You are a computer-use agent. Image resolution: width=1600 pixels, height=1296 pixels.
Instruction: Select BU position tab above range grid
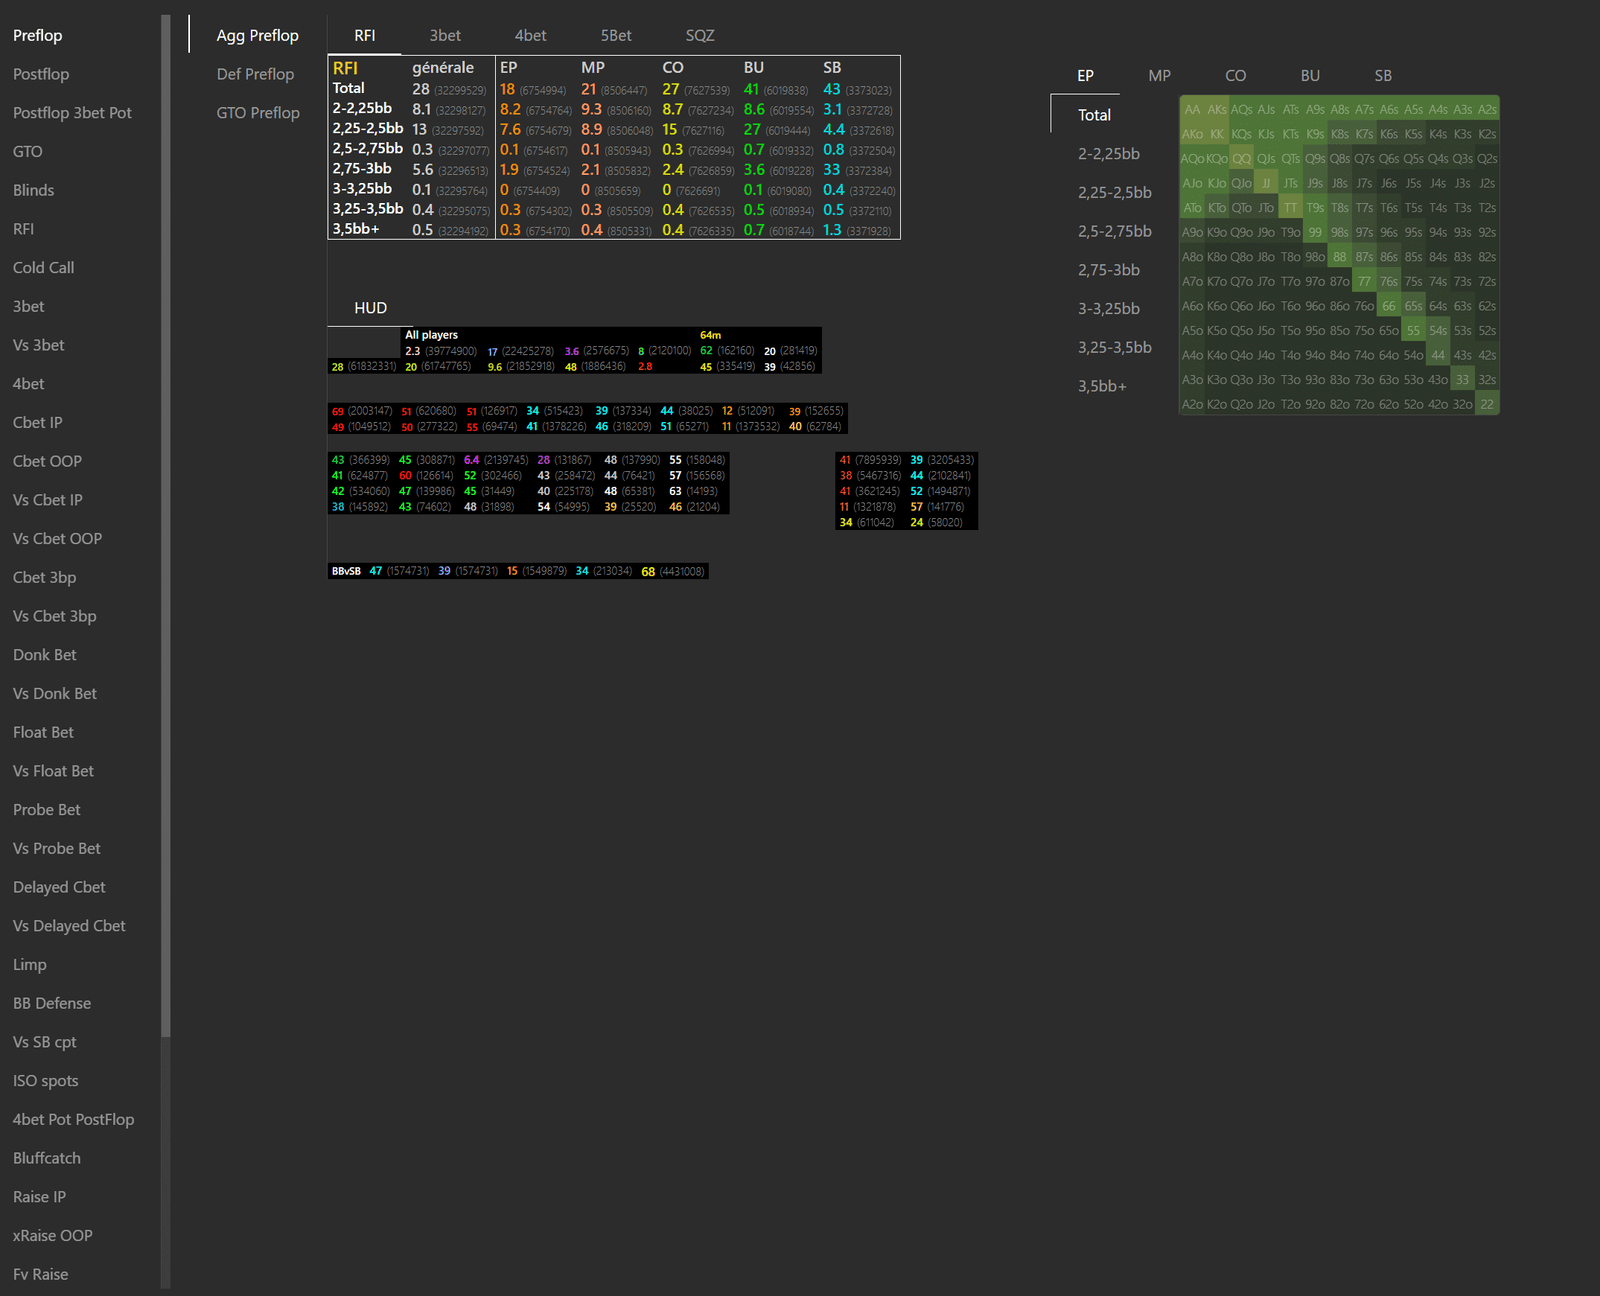pos(1311,76)
